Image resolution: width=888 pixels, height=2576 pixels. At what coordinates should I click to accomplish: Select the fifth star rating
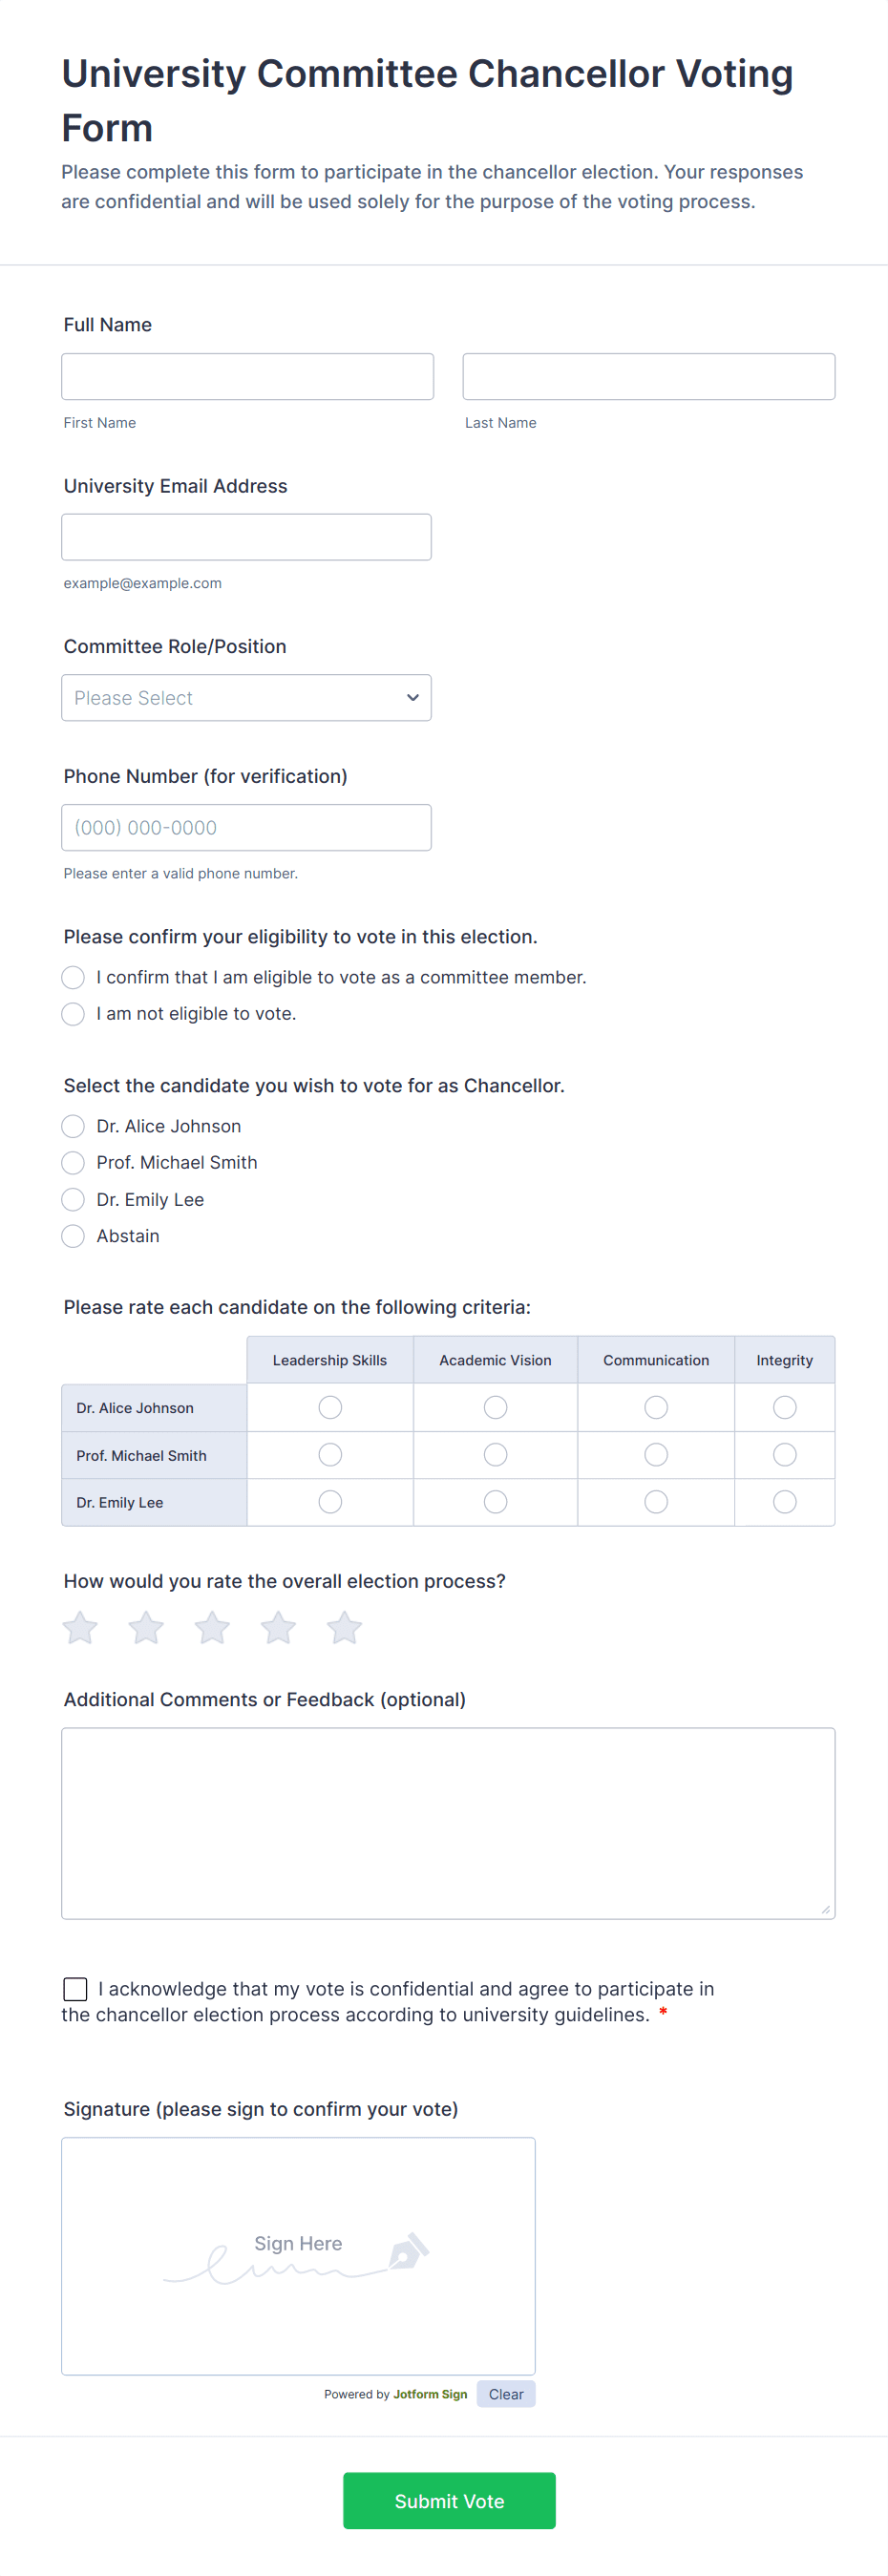pyautogui.click(x=344, y=1627)
